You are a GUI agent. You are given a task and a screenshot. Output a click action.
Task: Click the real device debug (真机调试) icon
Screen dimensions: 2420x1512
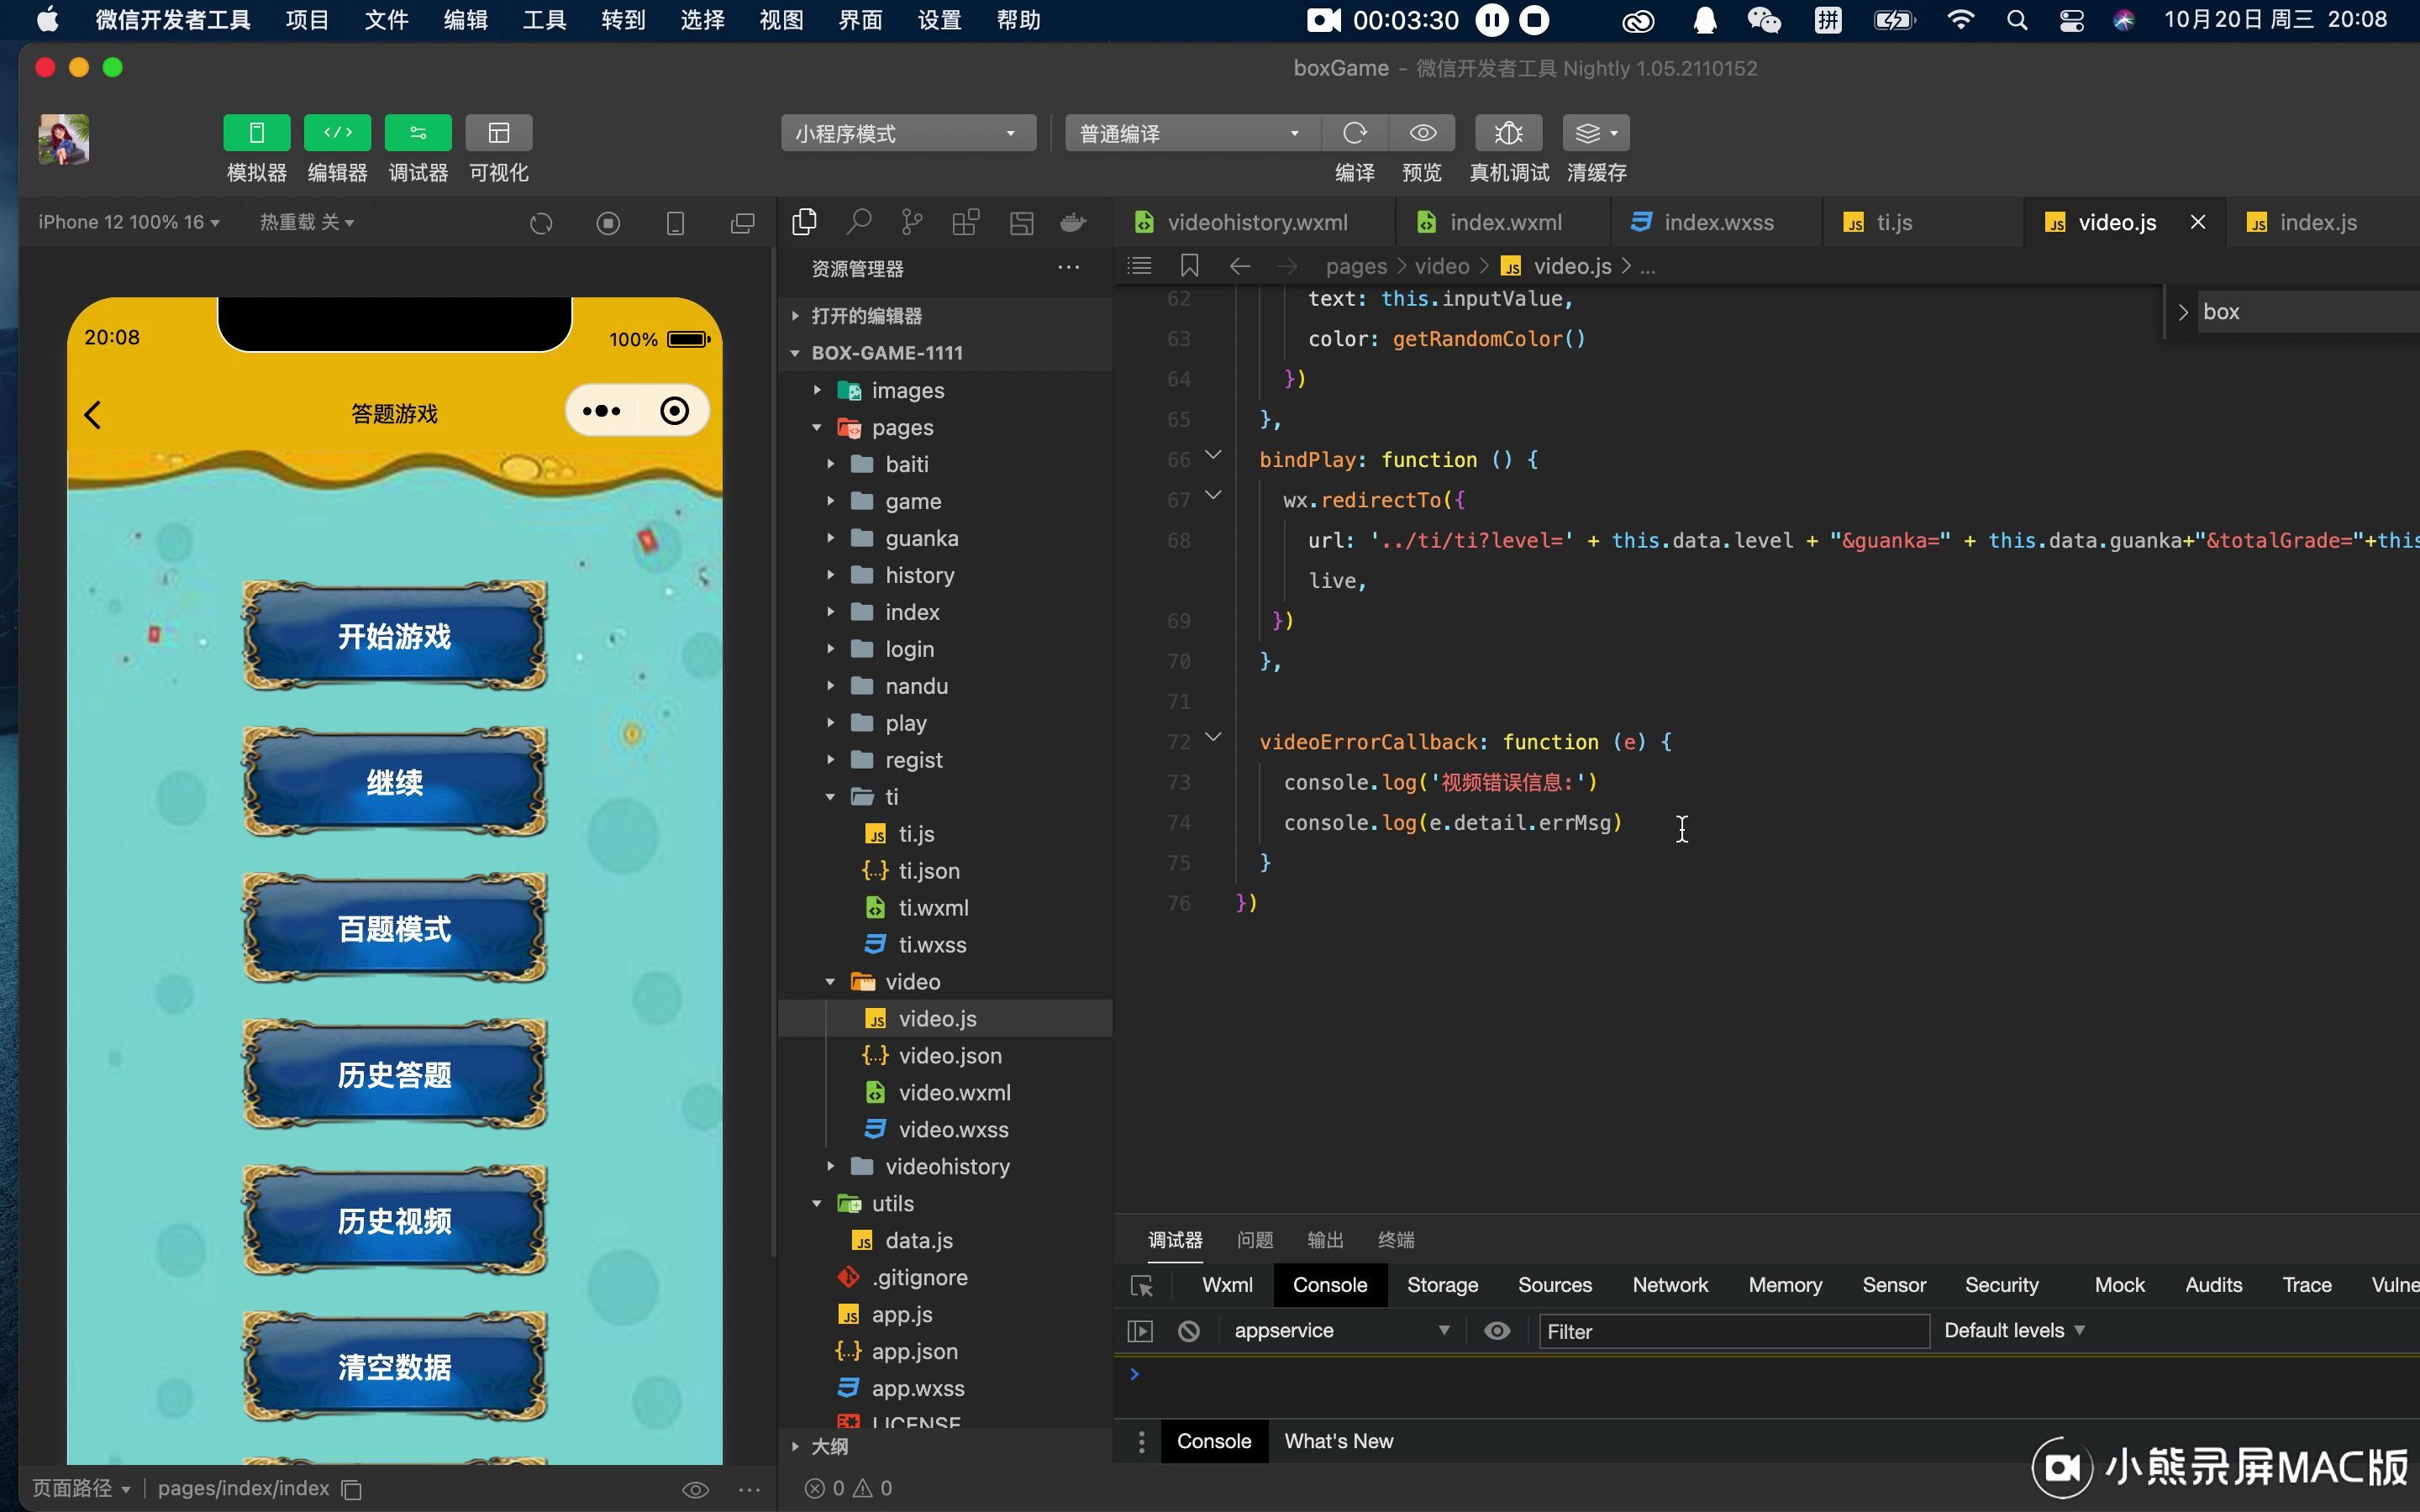click(x=1508, y=133)
